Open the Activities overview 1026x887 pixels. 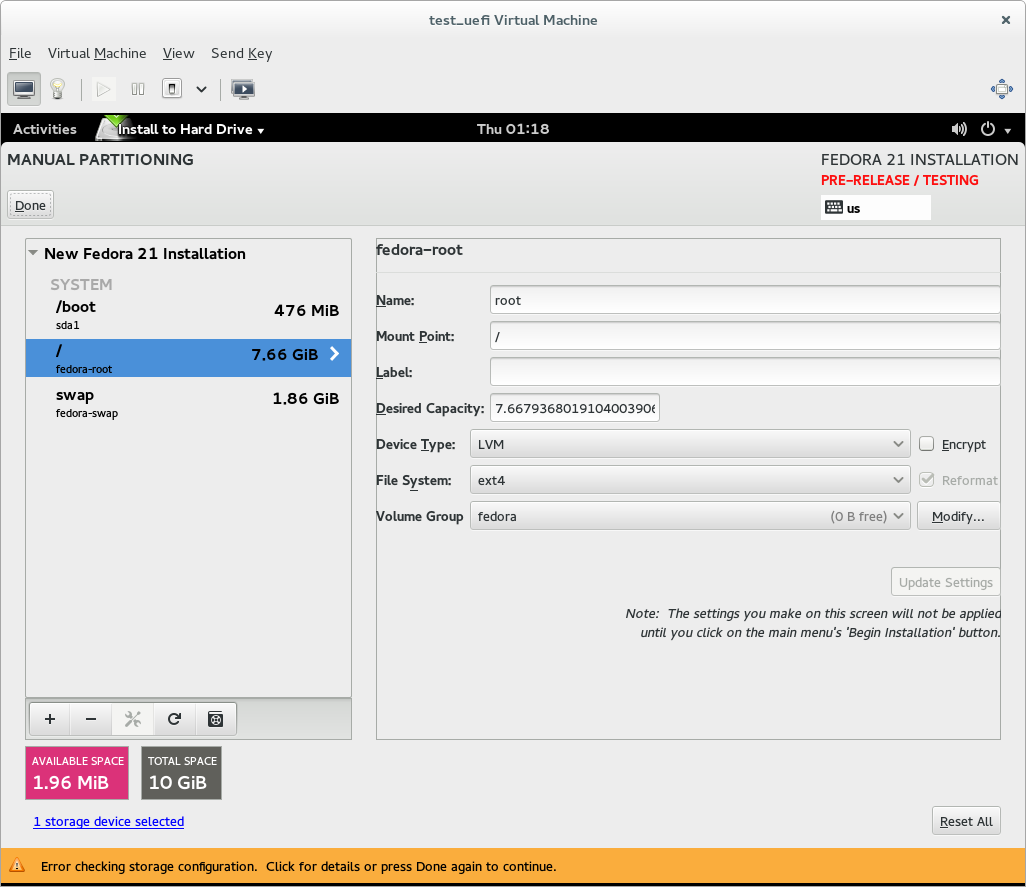click(44, 129)
